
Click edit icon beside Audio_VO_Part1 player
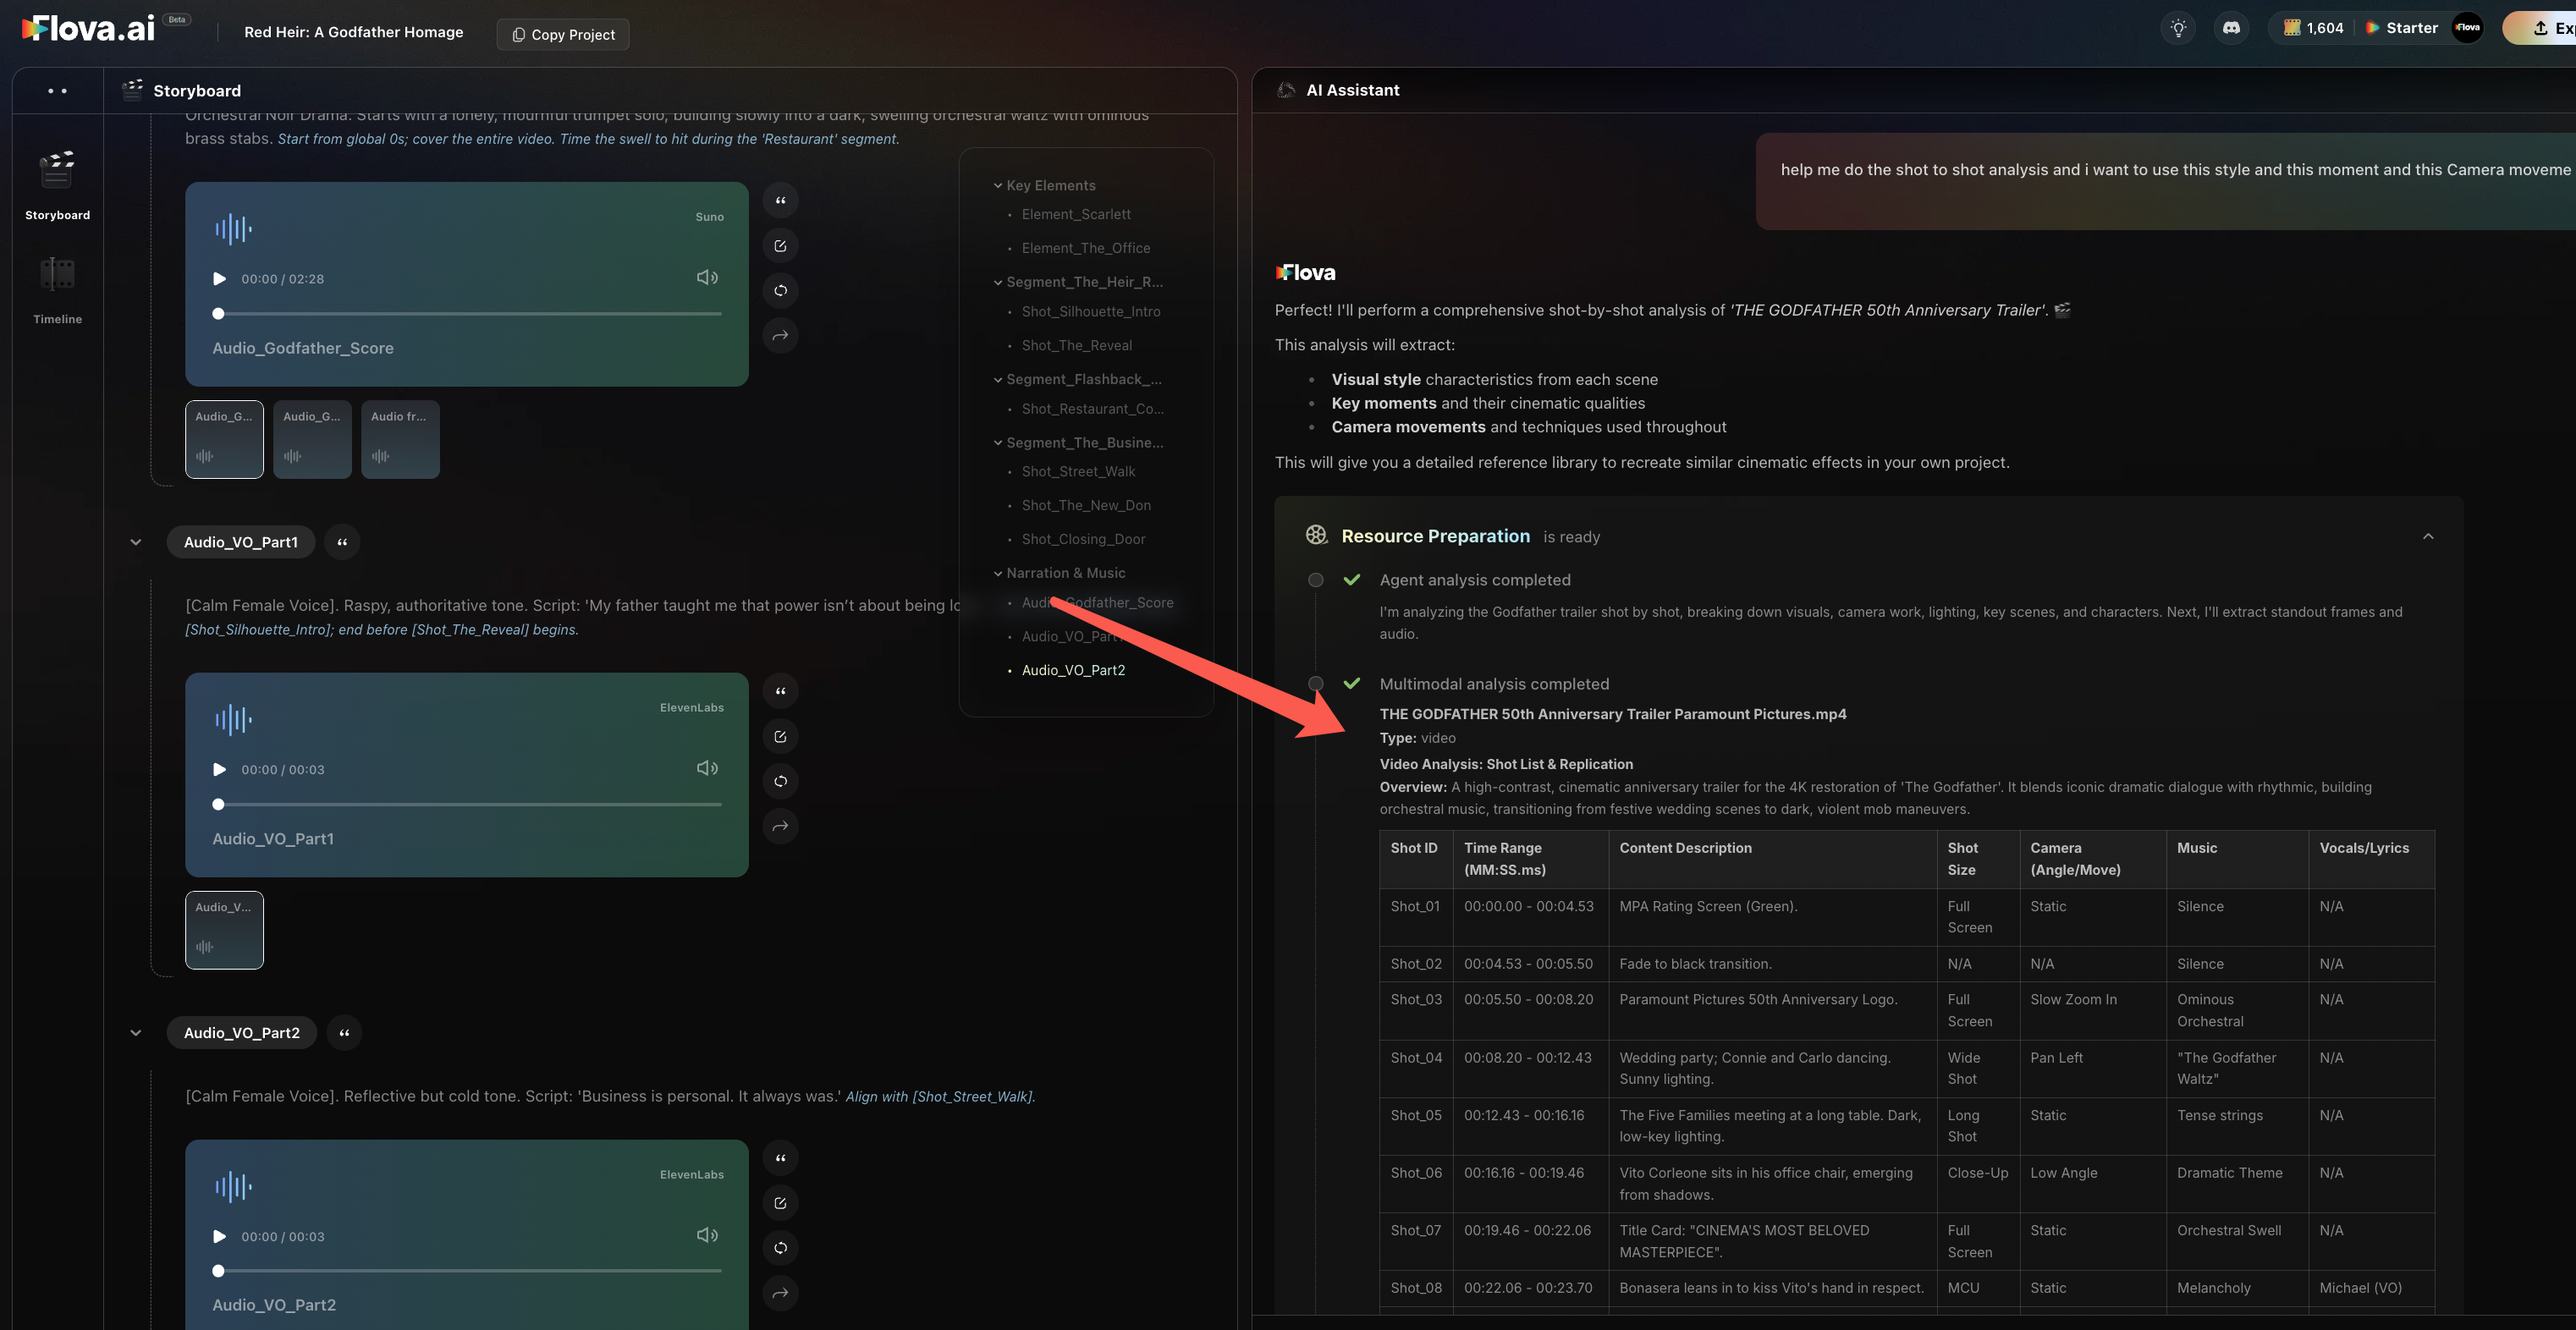(x=780, y=737)
